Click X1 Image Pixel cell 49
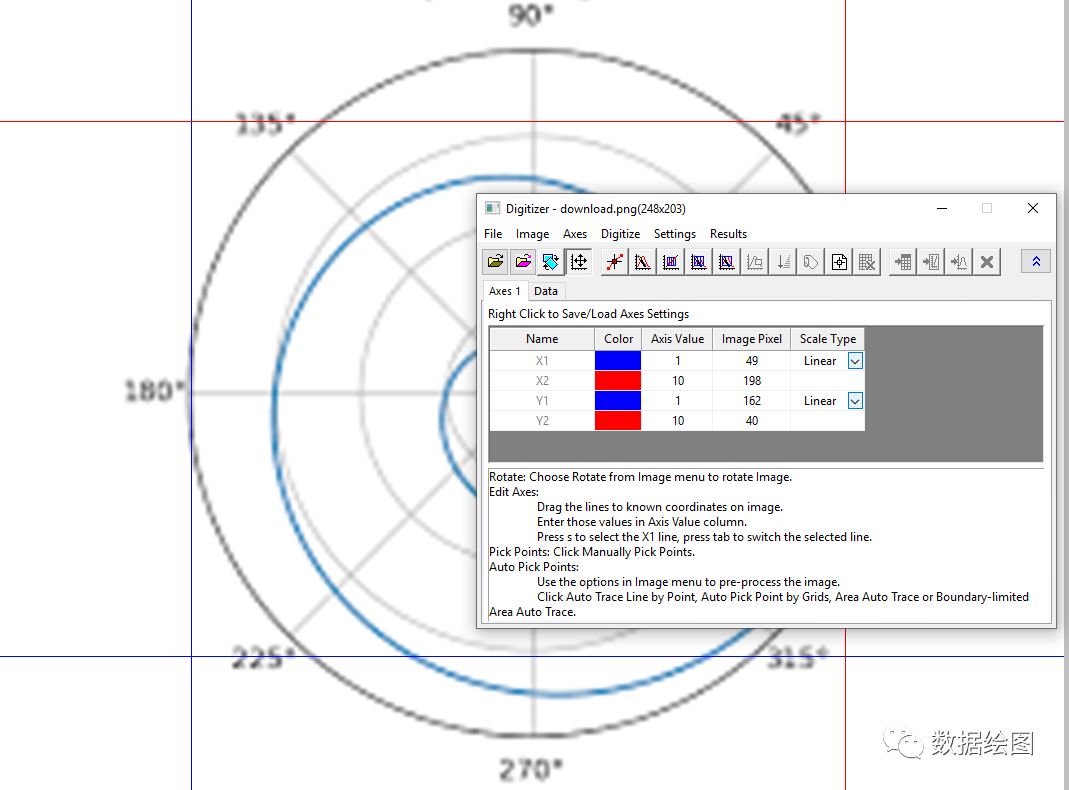This screenshot has height=790, width=1069. coord(752,361)
